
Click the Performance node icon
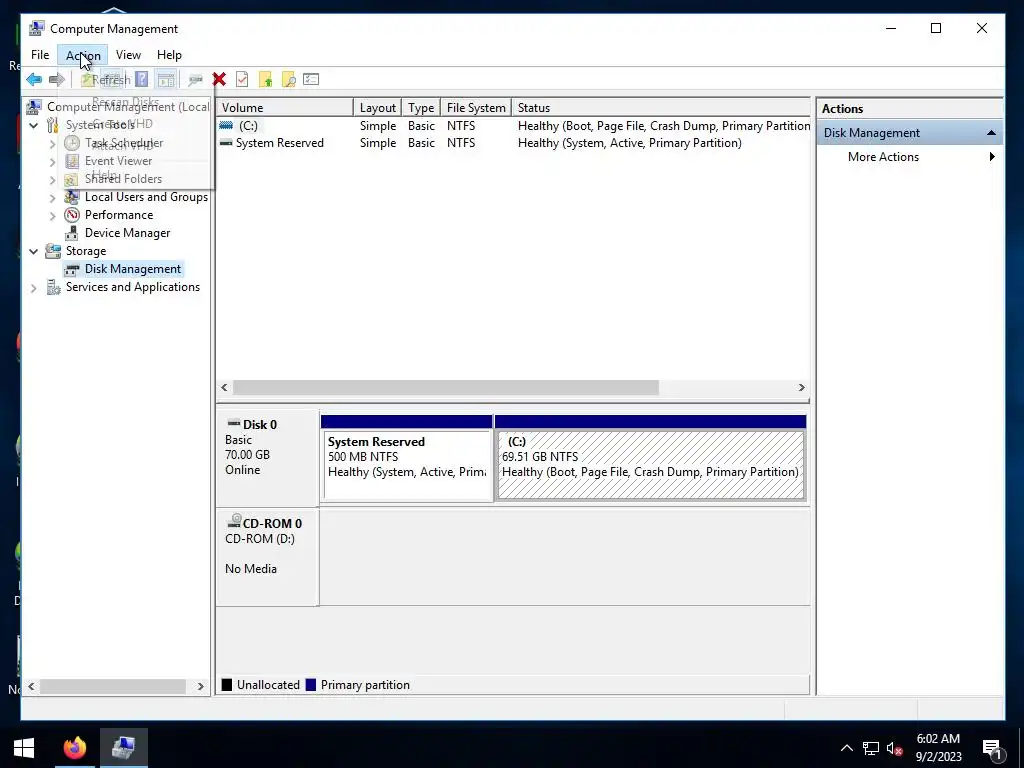point(72,215)
